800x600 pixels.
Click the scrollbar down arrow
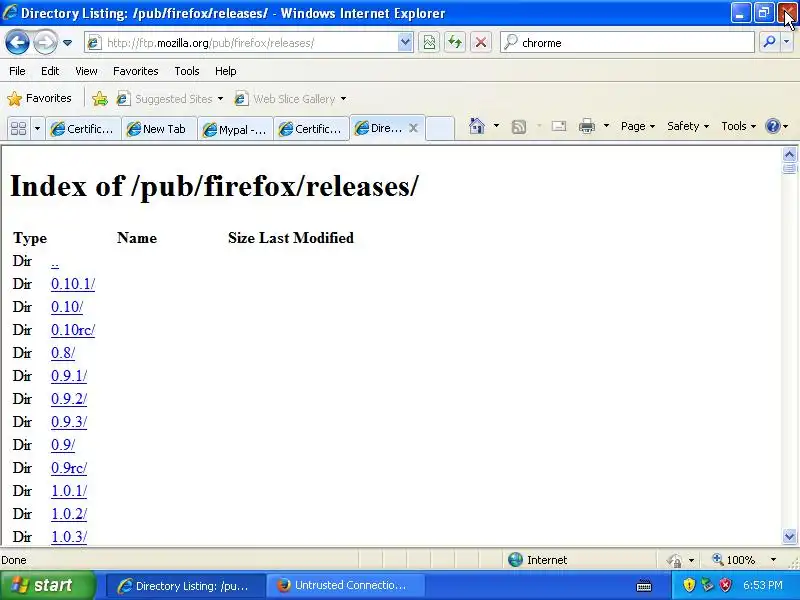[789, 536]
